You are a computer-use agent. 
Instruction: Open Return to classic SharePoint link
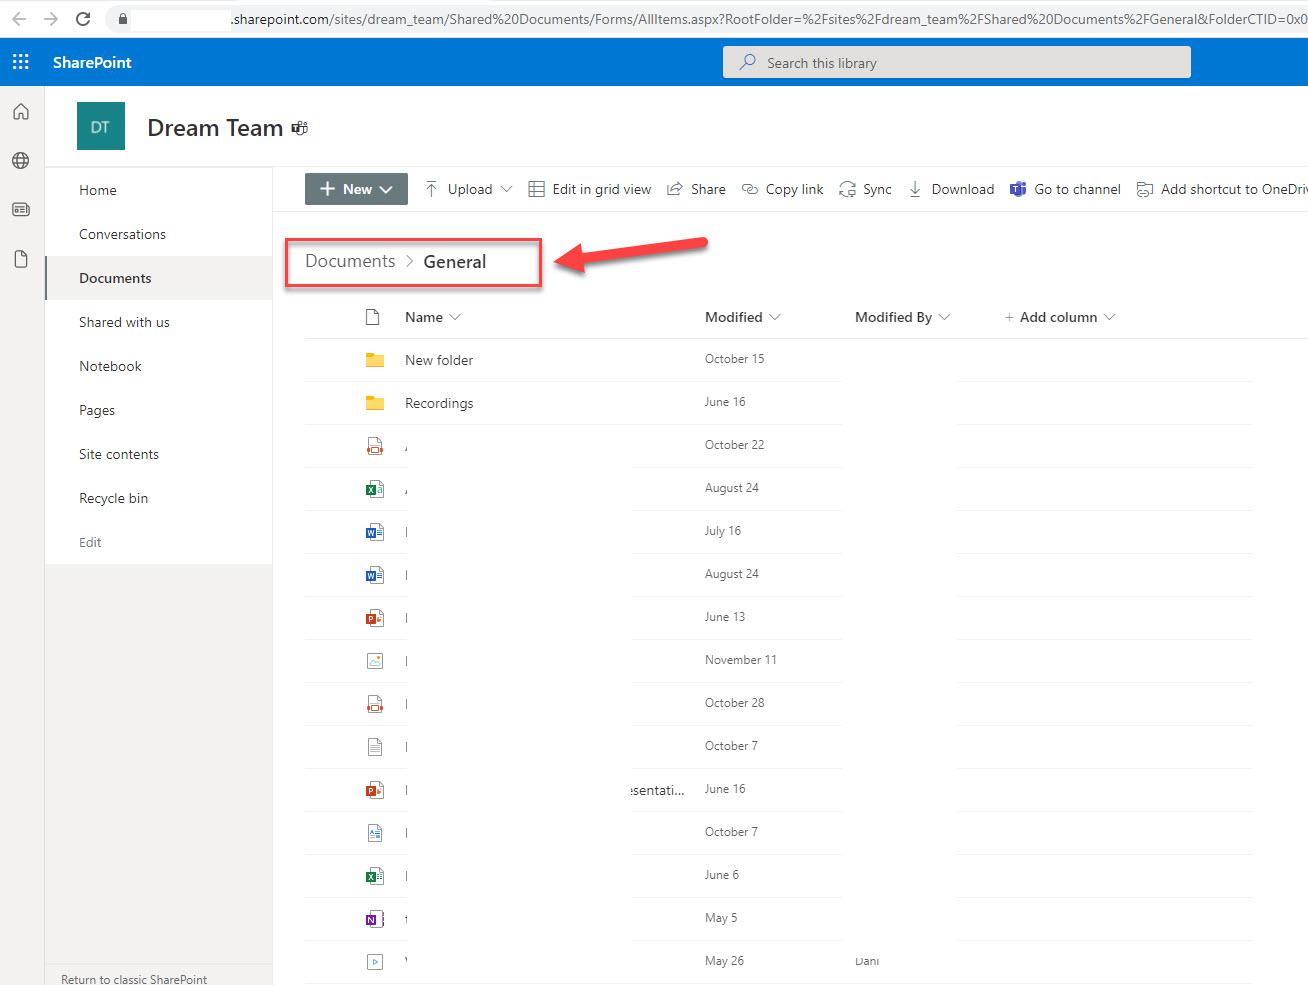(133, 978)
